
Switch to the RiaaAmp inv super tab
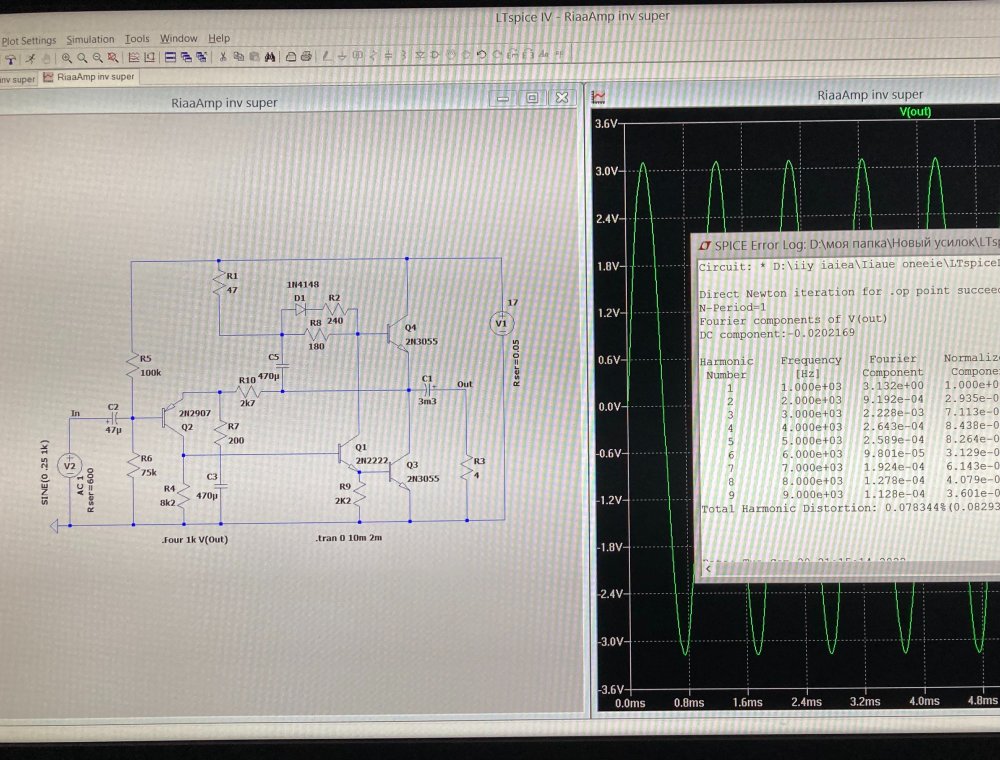click(88, 77)
